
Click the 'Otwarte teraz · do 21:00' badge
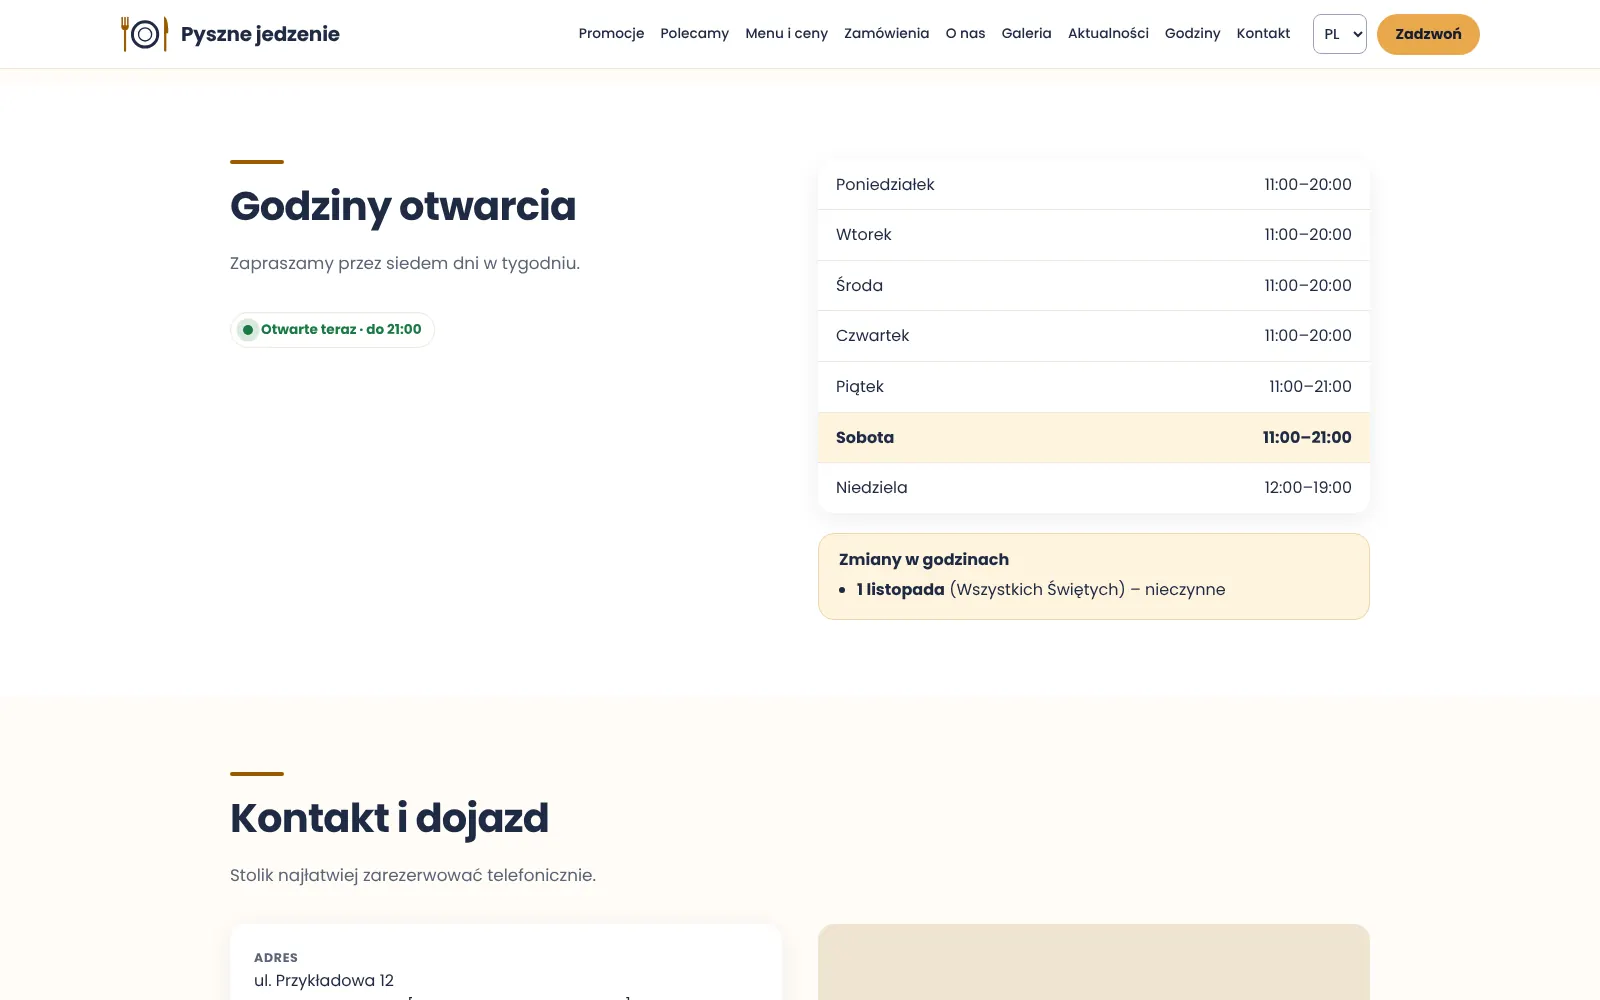tap(332, 330)
